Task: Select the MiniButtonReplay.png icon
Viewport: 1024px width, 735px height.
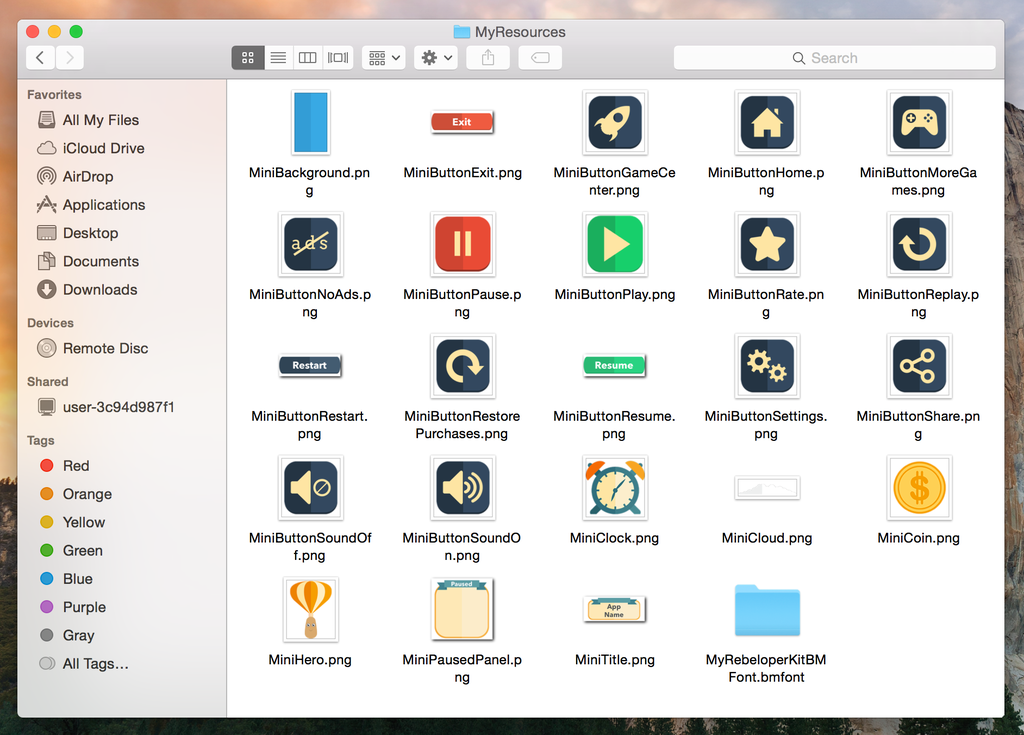Action: pyautogui.click(x=919, y=244)
